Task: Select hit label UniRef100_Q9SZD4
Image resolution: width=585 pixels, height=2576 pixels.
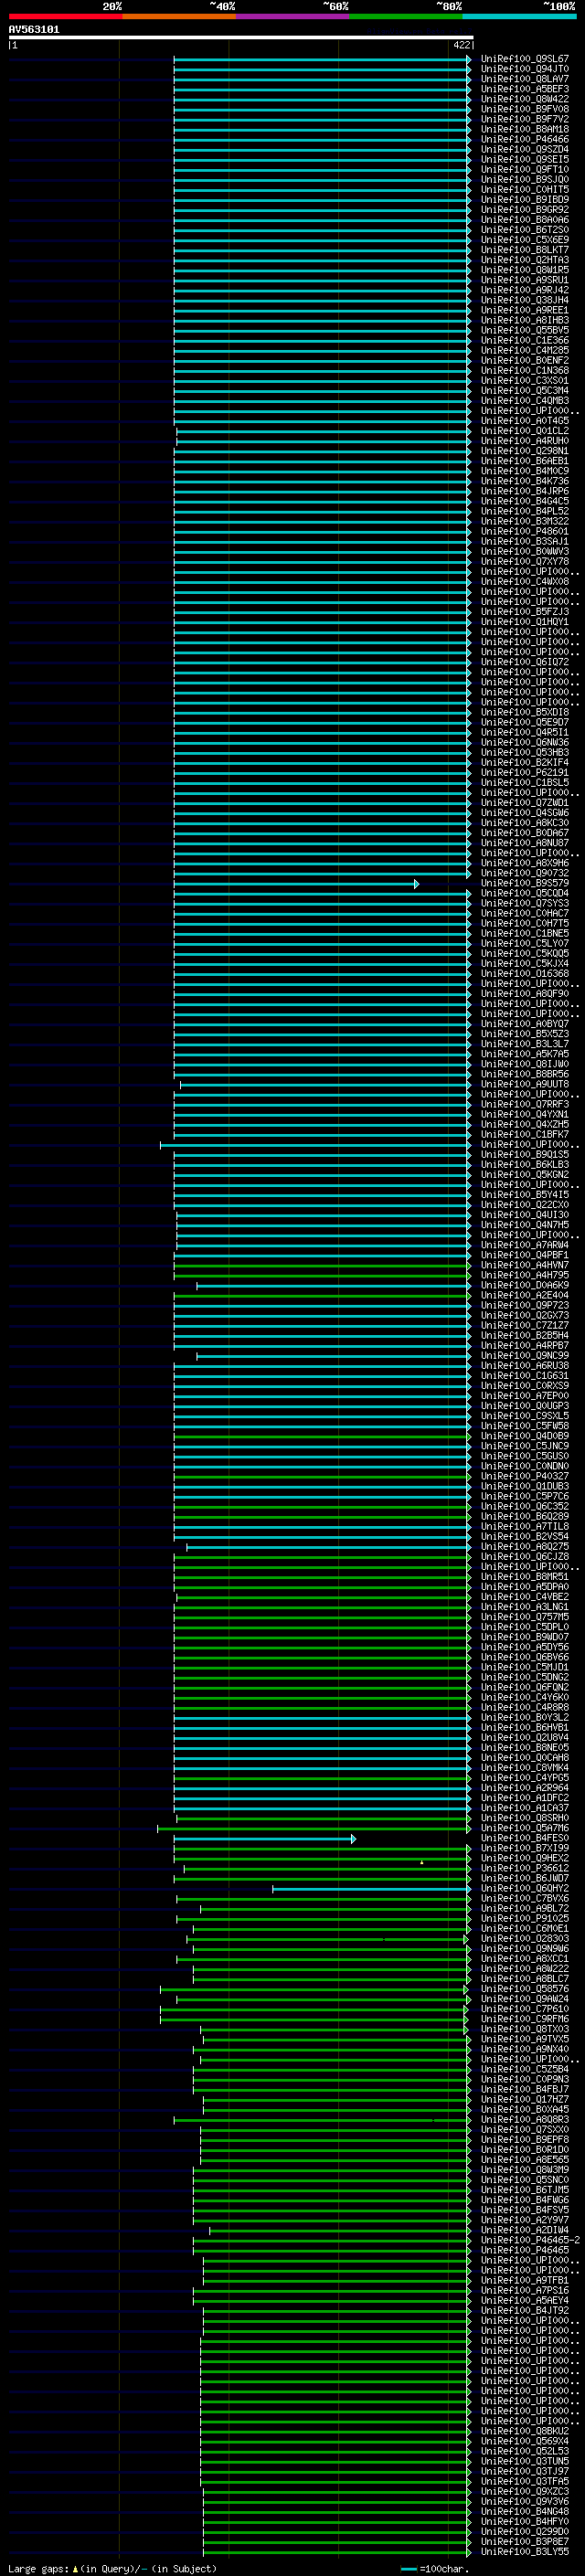Action: click(x=525, y=149)
